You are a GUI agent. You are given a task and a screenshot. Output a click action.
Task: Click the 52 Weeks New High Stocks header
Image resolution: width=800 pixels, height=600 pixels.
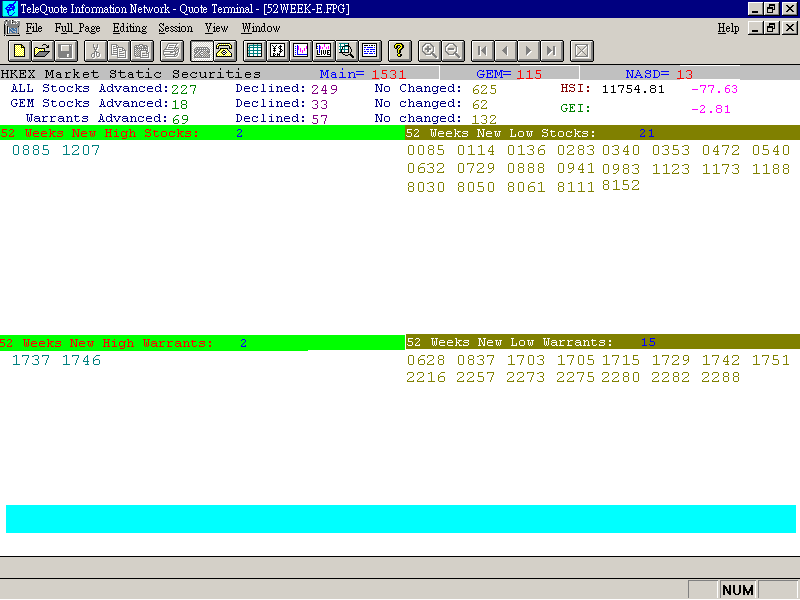point(202,133)
